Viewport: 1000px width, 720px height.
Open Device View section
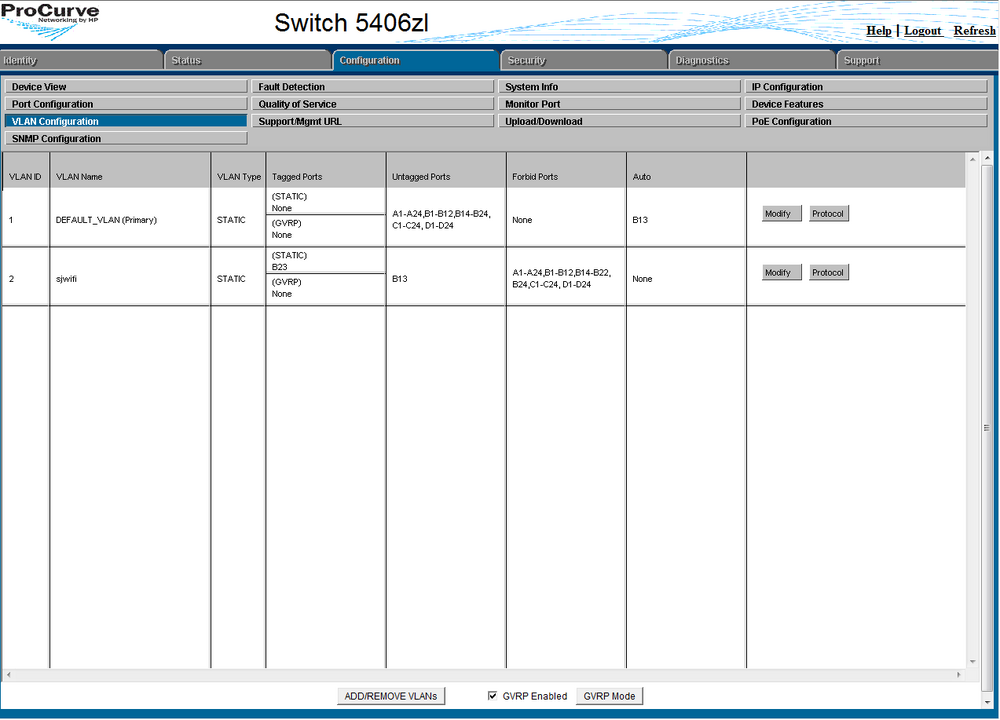[126, 86]
